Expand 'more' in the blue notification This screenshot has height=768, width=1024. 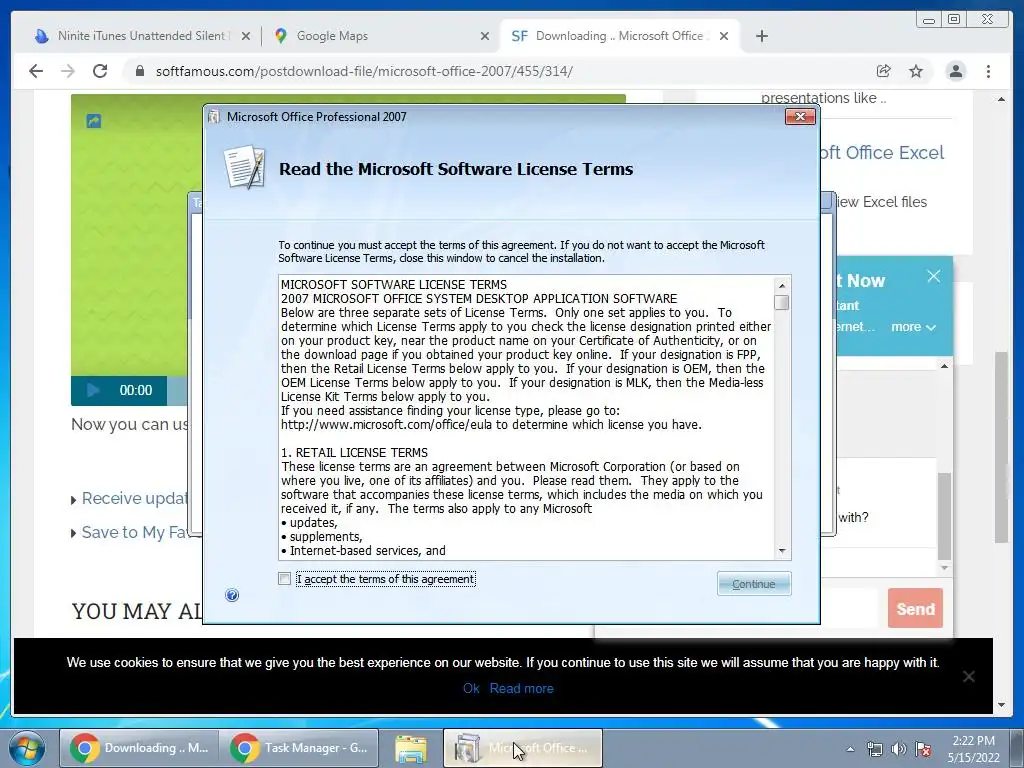913,327
